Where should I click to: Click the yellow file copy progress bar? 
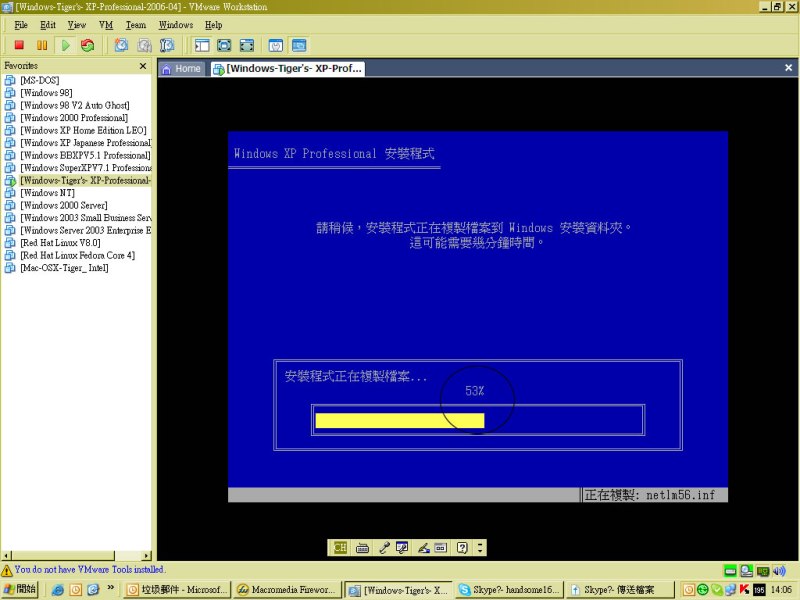(x=400, y=420)
